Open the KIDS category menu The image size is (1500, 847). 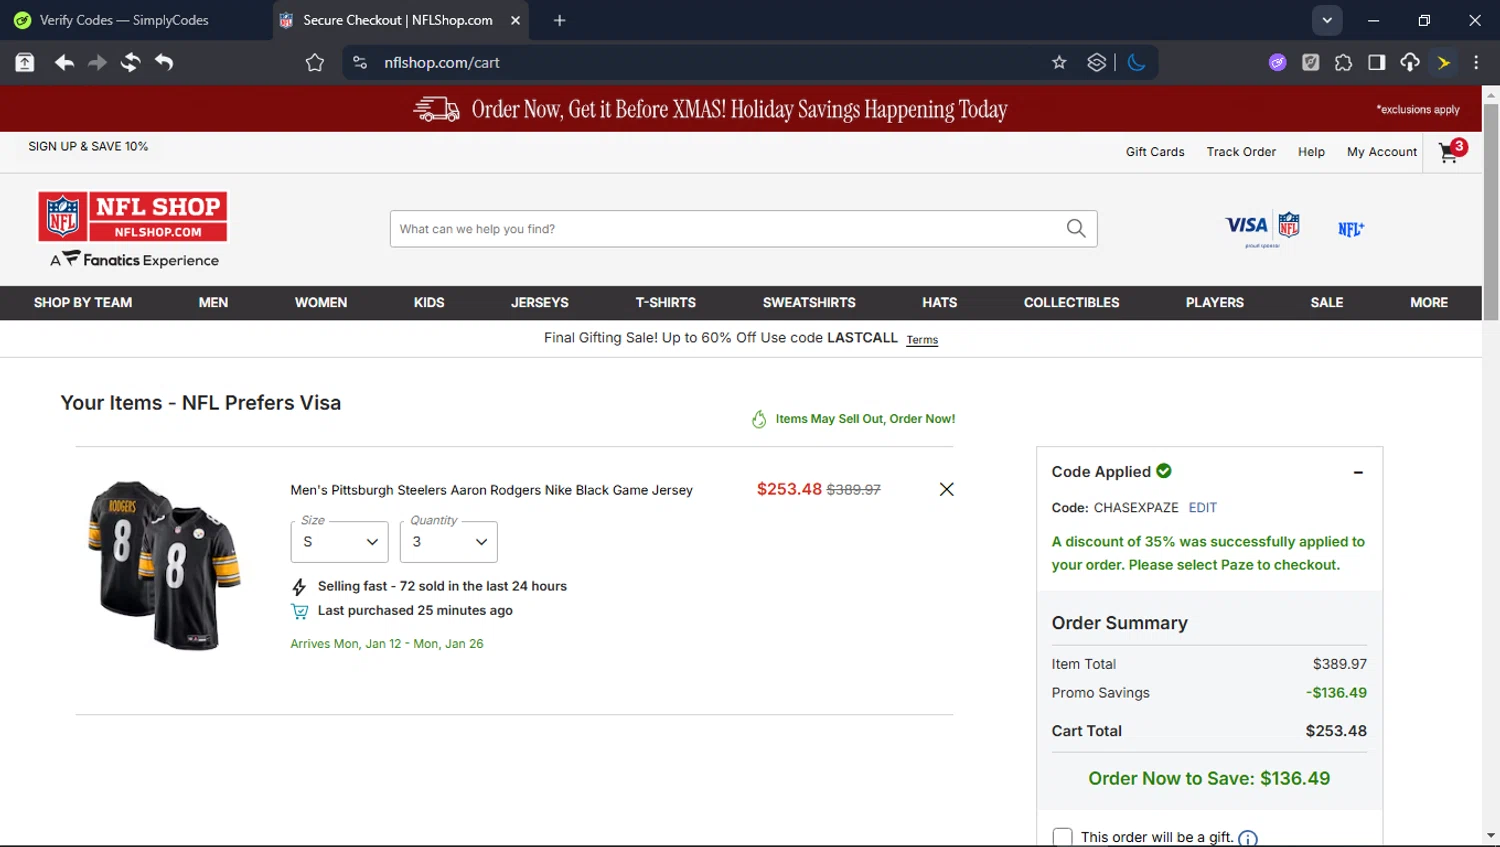[x=429, y=302]
